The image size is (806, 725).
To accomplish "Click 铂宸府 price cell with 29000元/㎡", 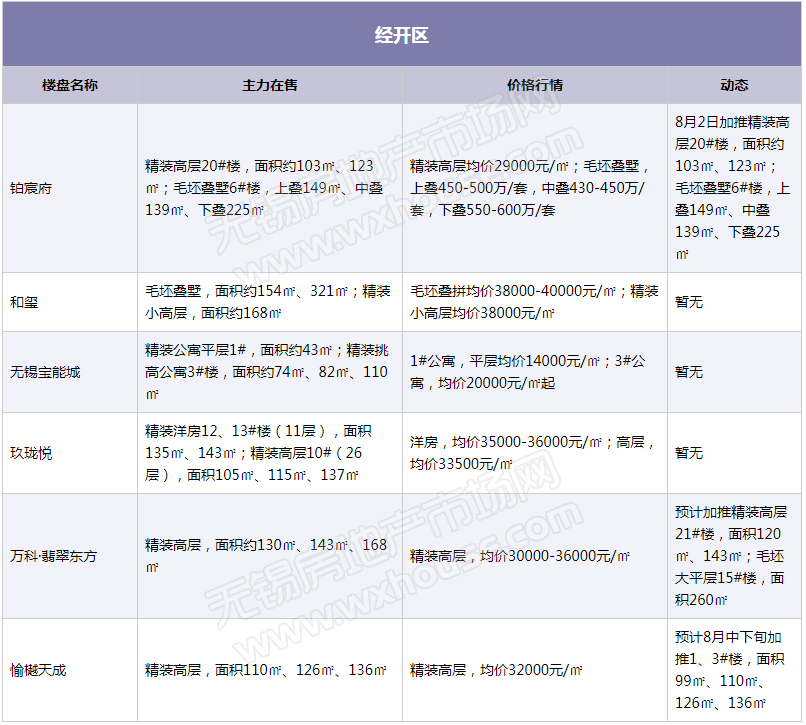I will 533,188.
